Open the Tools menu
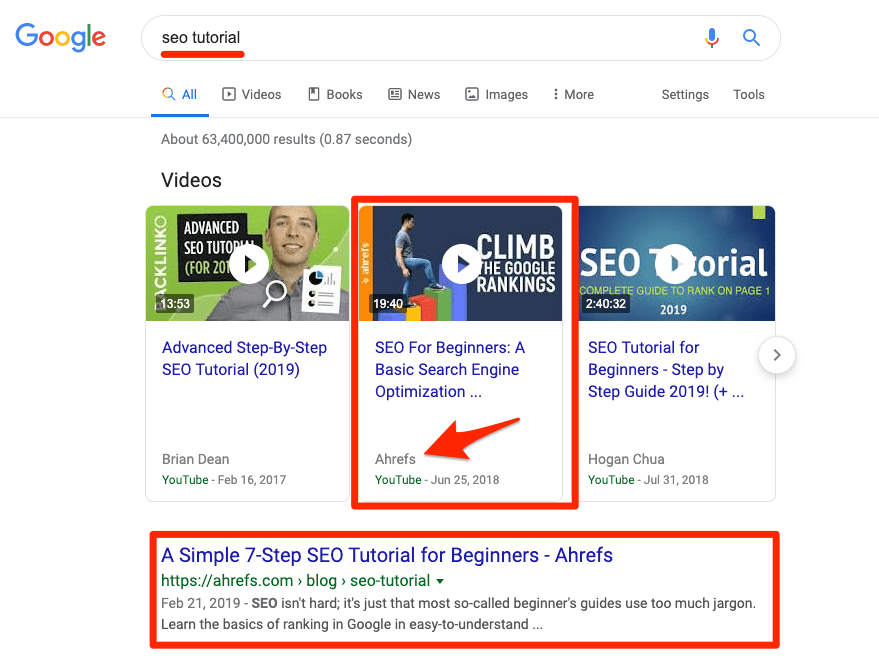Screen dimensions: 879x664 pos(748,94)
